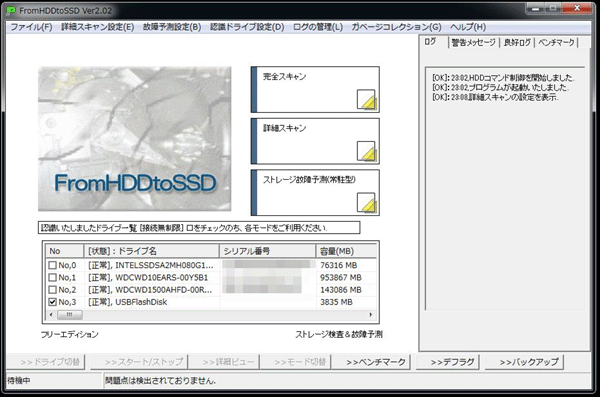Viewport: 600px width, 397px height.
Task: Open the ファイル(F) menu
Action: click(x=31, y=27)
